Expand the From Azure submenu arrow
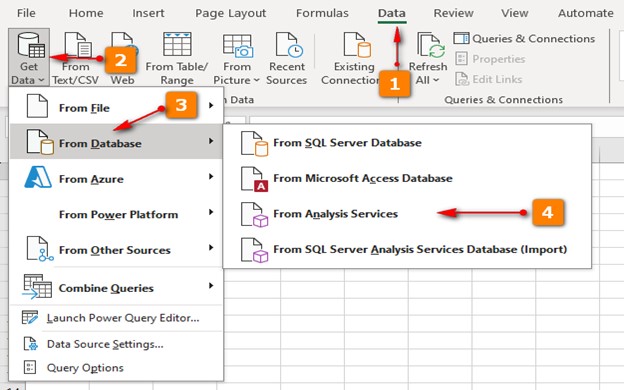Image resolution: width=624 pixels, height=390 pixels. point(211,176)
